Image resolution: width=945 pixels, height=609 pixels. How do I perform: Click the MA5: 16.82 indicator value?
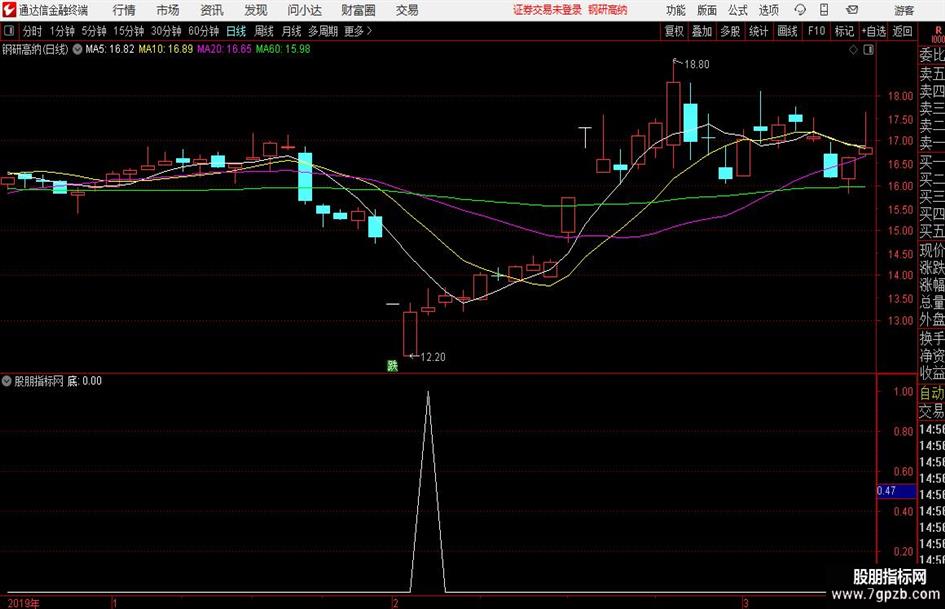pos(110,49)
